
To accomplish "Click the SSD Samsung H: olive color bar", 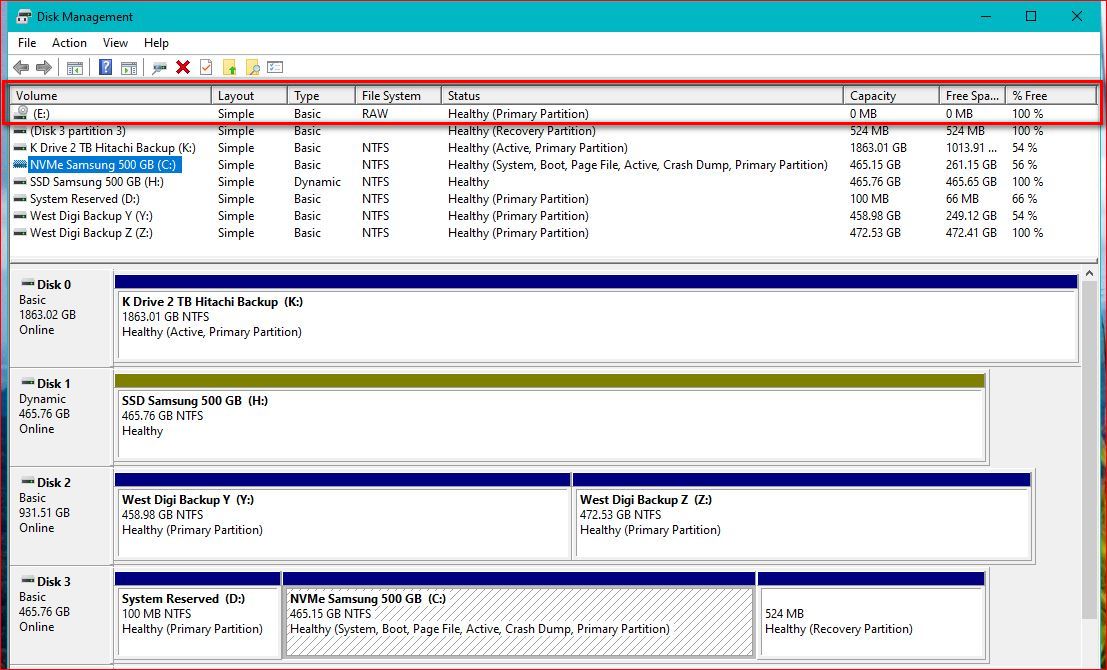I will click(549, 381).
